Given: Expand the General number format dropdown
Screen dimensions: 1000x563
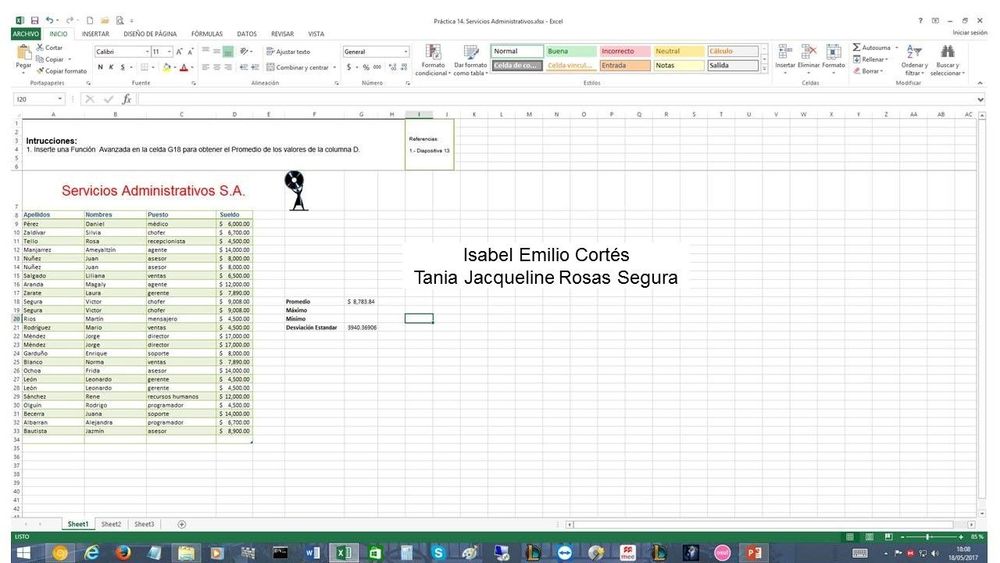Looking at the screenshot, I should coord(405,51).
